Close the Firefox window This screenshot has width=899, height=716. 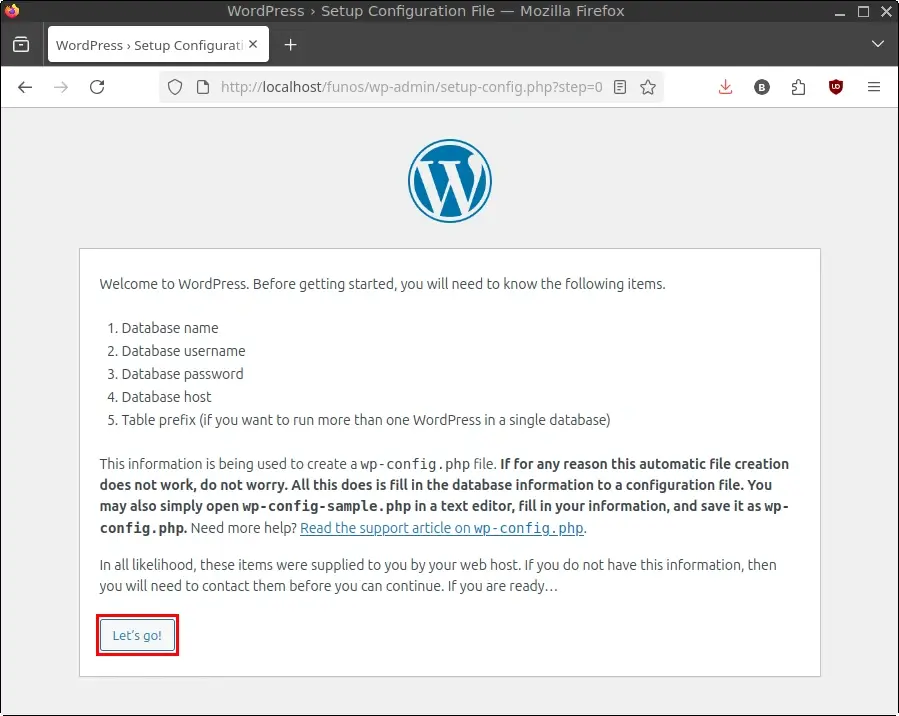pos(886,11)
